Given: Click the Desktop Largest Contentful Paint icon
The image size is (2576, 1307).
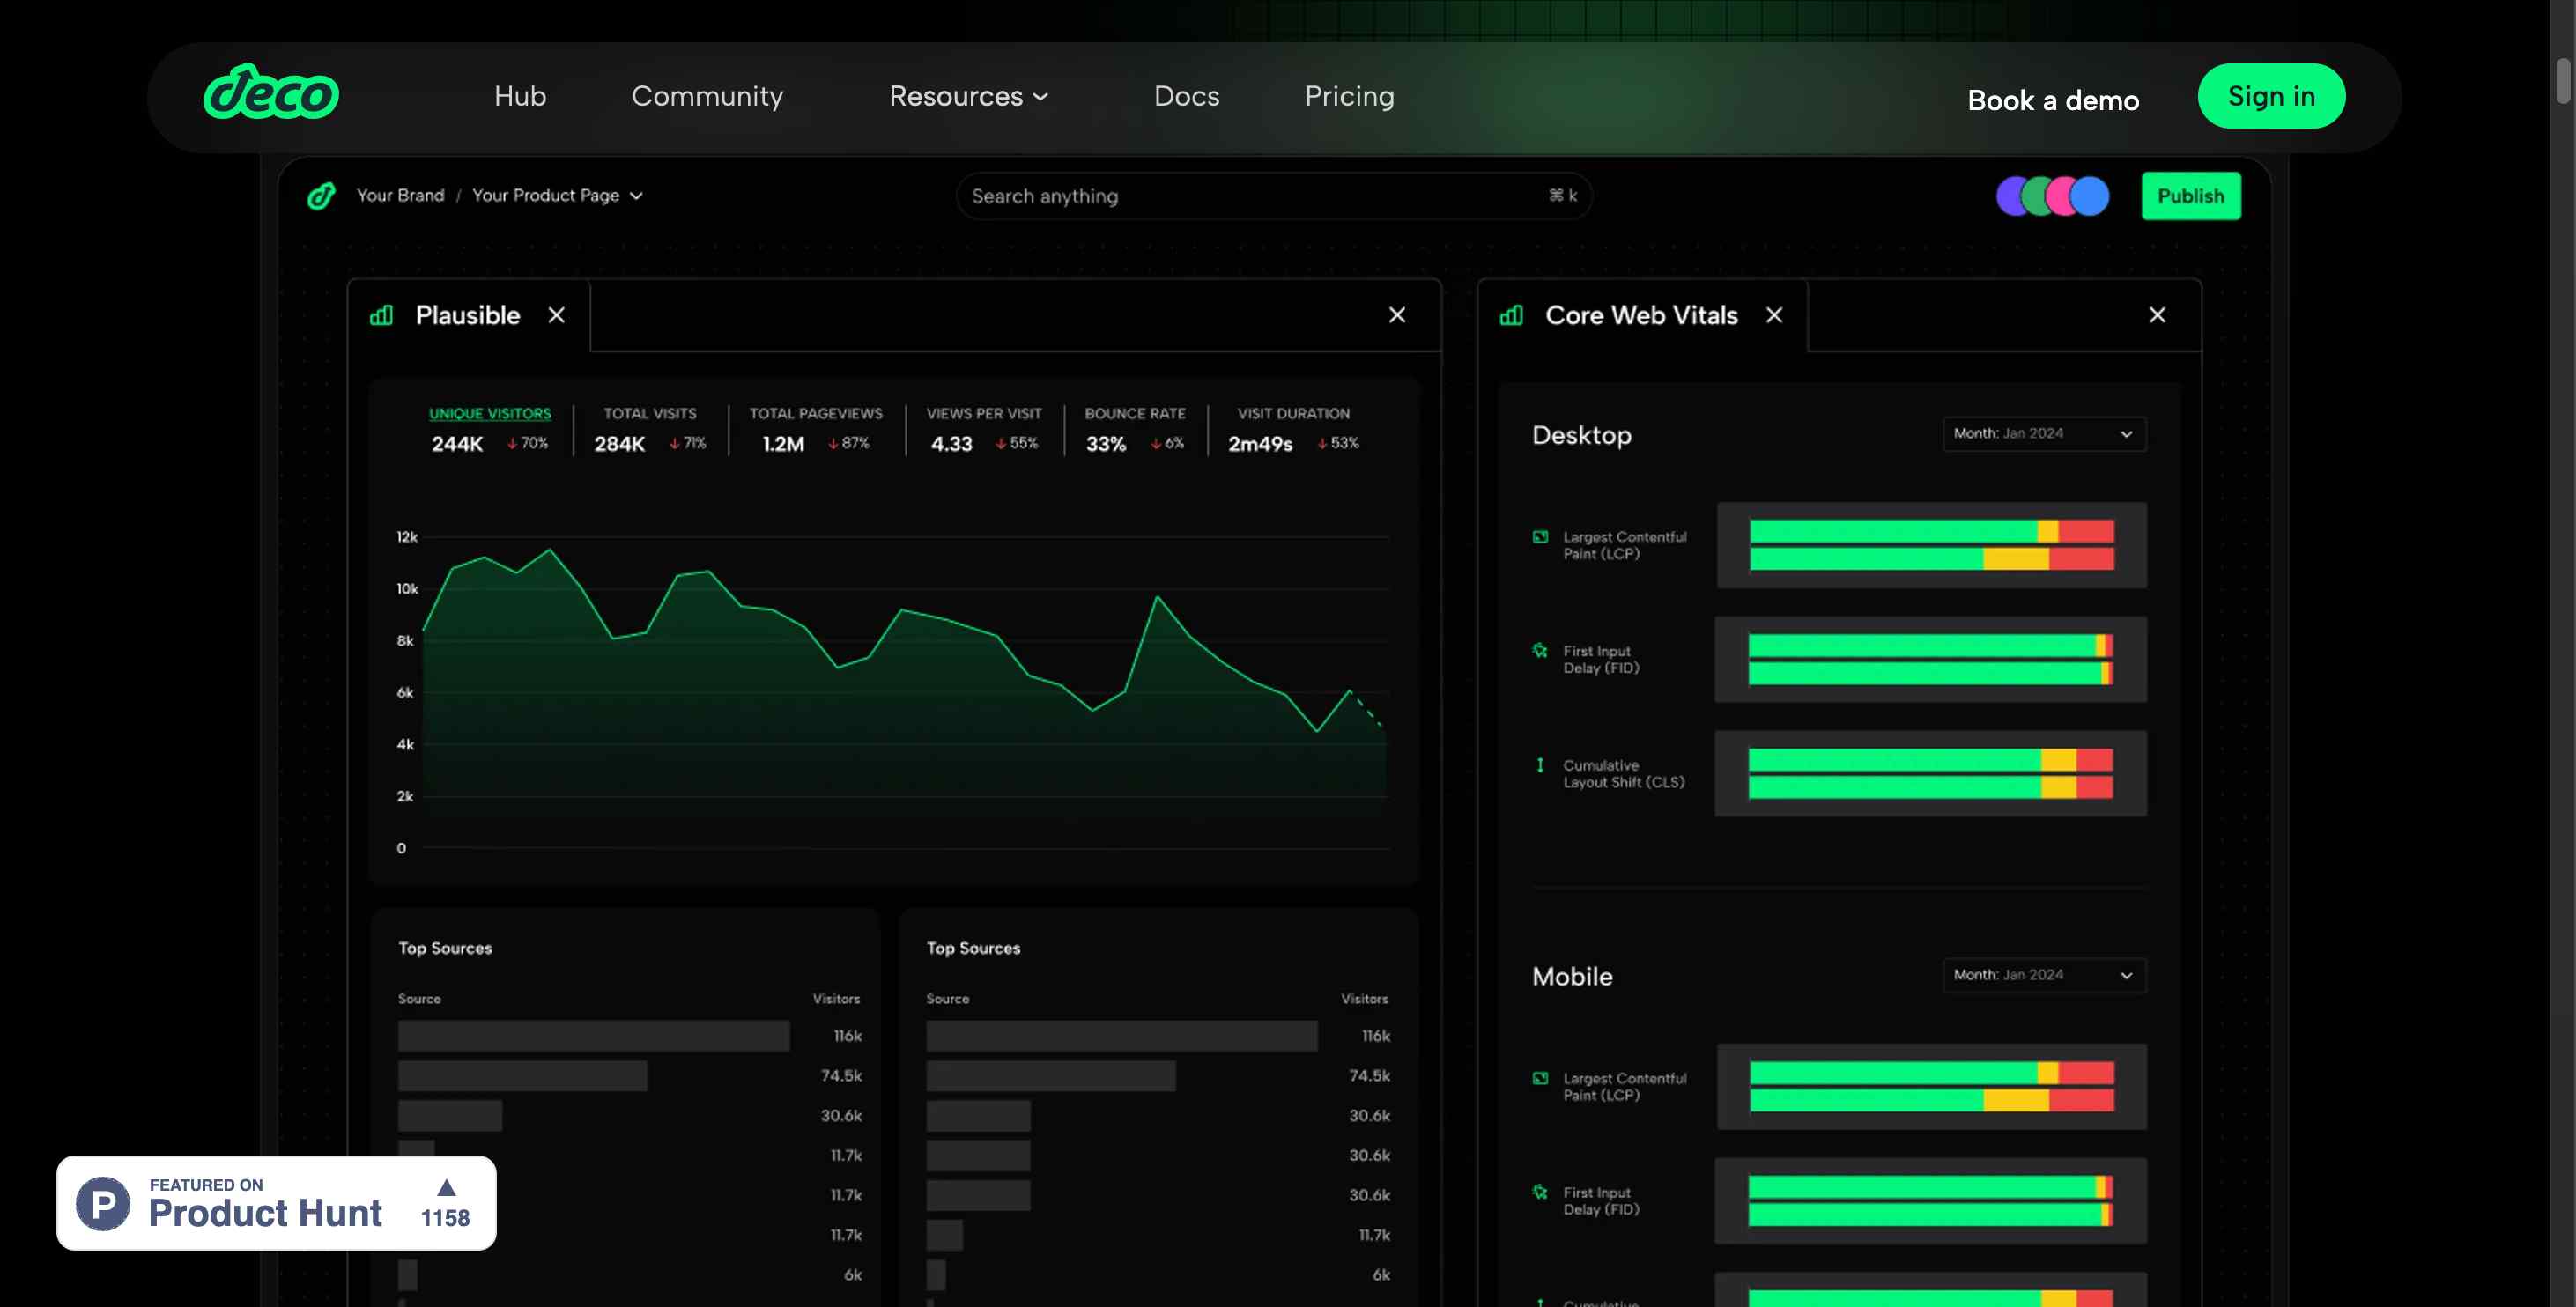Looking at the screenshot, I should (1540, 537).
